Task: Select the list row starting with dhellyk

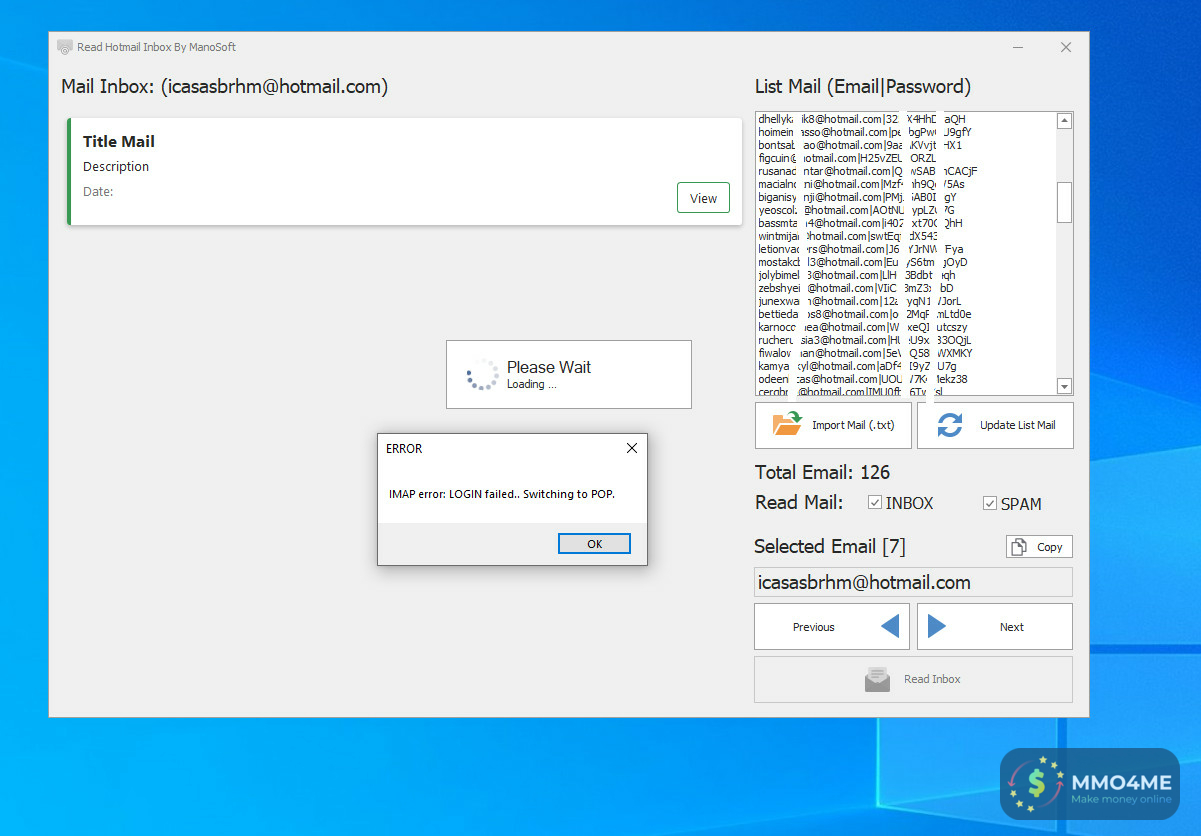Action: click(906, 119)
